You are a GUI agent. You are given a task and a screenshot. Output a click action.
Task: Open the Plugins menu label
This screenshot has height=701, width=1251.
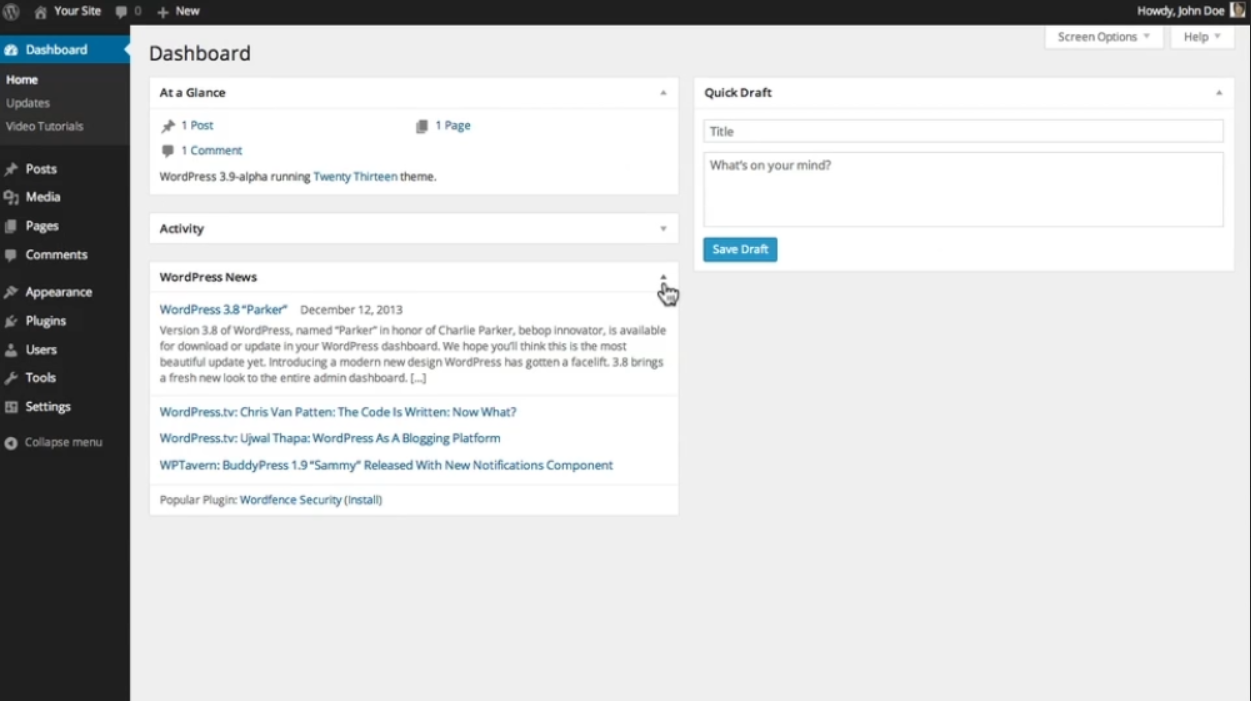[x=46, y=321]
